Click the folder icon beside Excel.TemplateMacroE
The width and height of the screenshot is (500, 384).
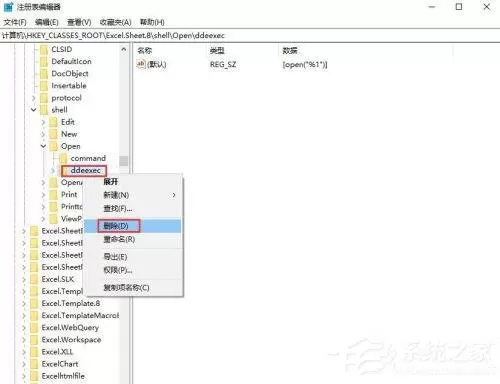pos(34,315)
